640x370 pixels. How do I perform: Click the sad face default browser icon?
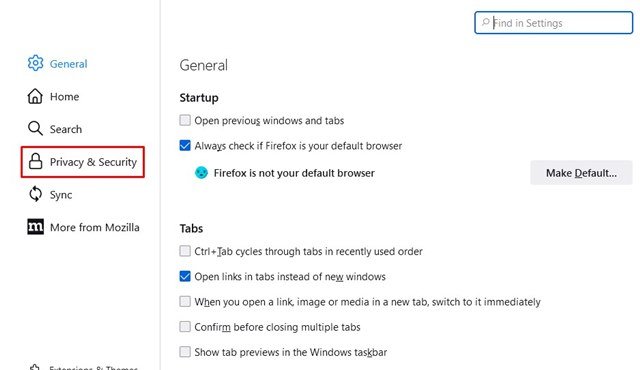(201, 173)
